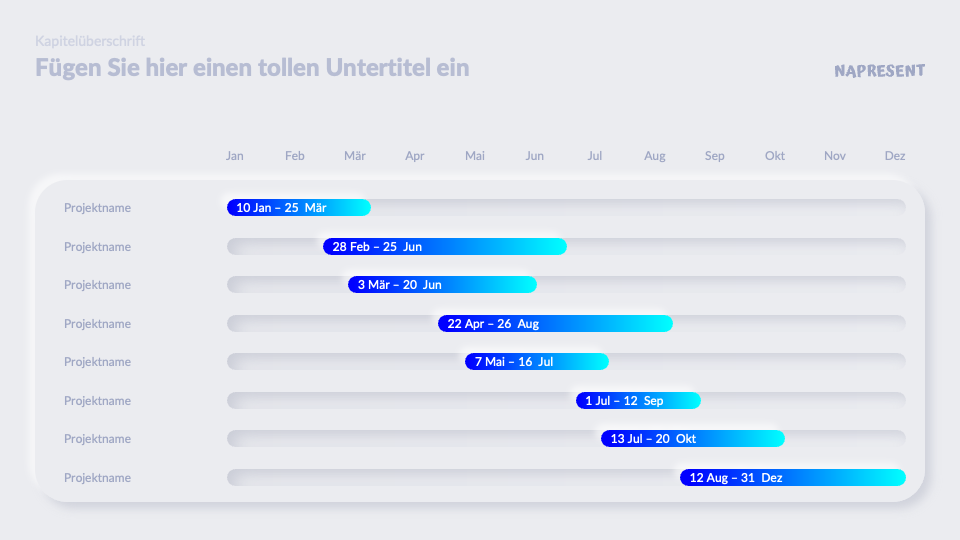960x540 pixels.
Task: Click the 'Mär' month label
Action: click(x=355, y=156)
